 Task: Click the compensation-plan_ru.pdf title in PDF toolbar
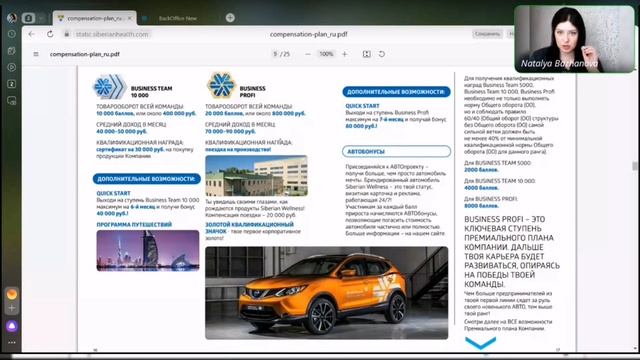point(84,54)
